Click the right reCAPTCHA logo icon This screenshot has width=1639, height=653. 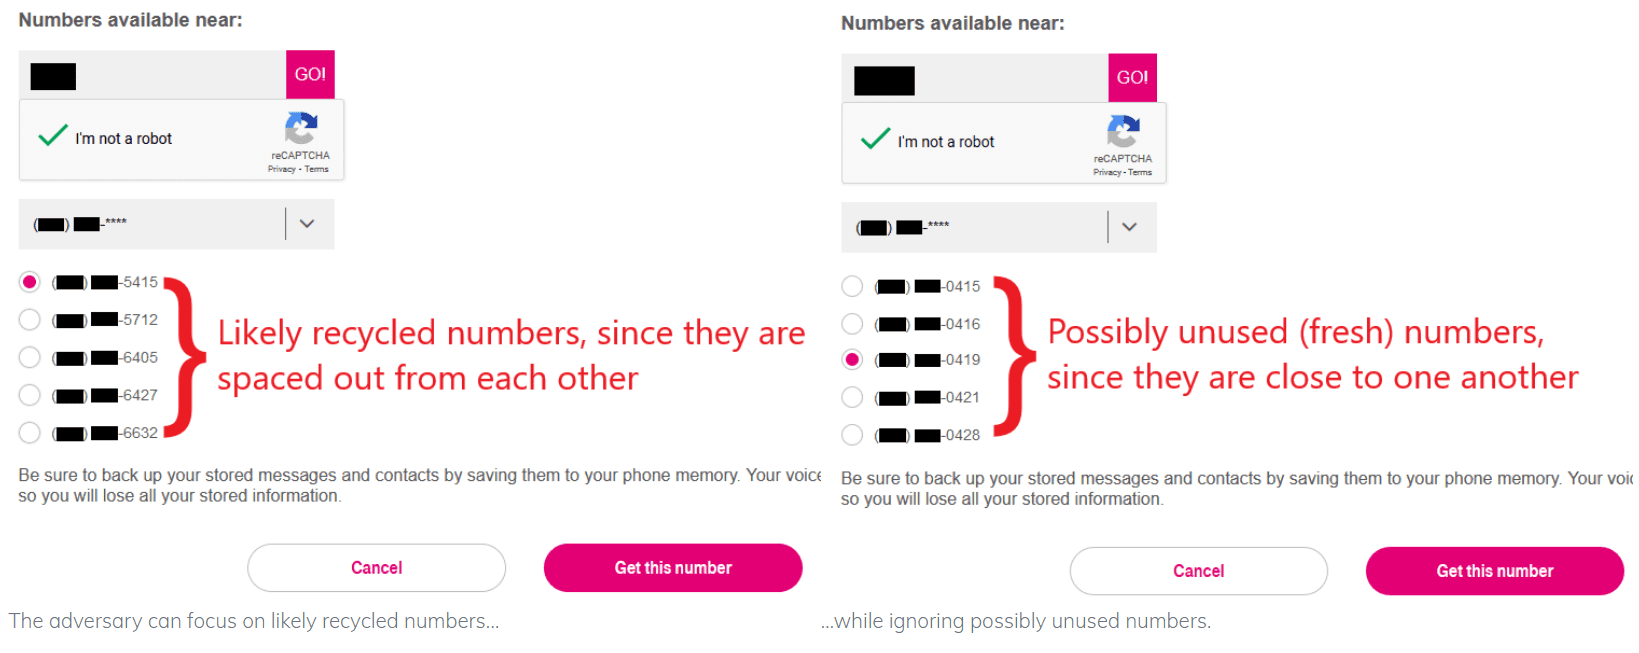(x=1123, y=132)
